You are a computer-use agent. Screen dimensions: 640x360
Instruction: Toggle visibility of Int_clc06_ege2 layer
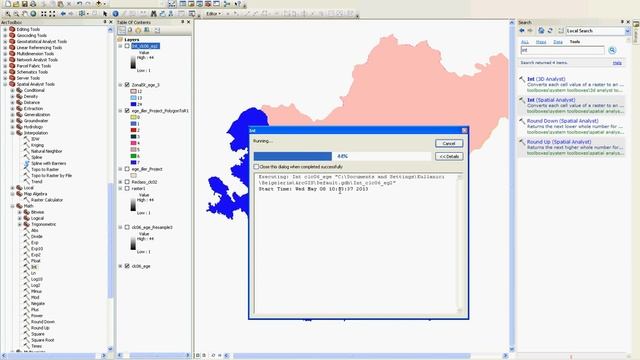tap(127, 46)
